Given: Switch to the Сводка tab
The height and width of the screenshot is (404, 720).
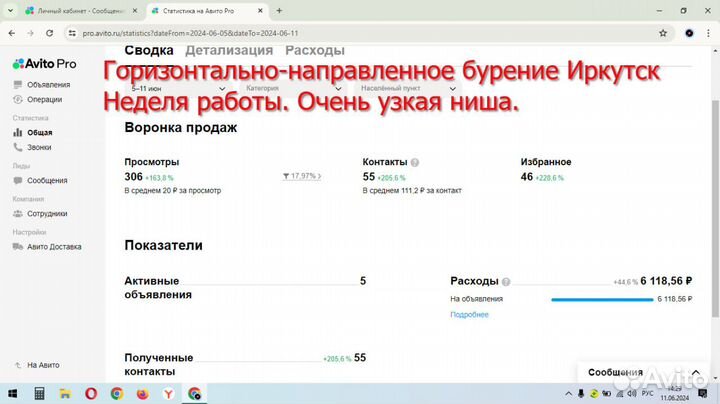Looking at the screenshot, I should [149, 50].
